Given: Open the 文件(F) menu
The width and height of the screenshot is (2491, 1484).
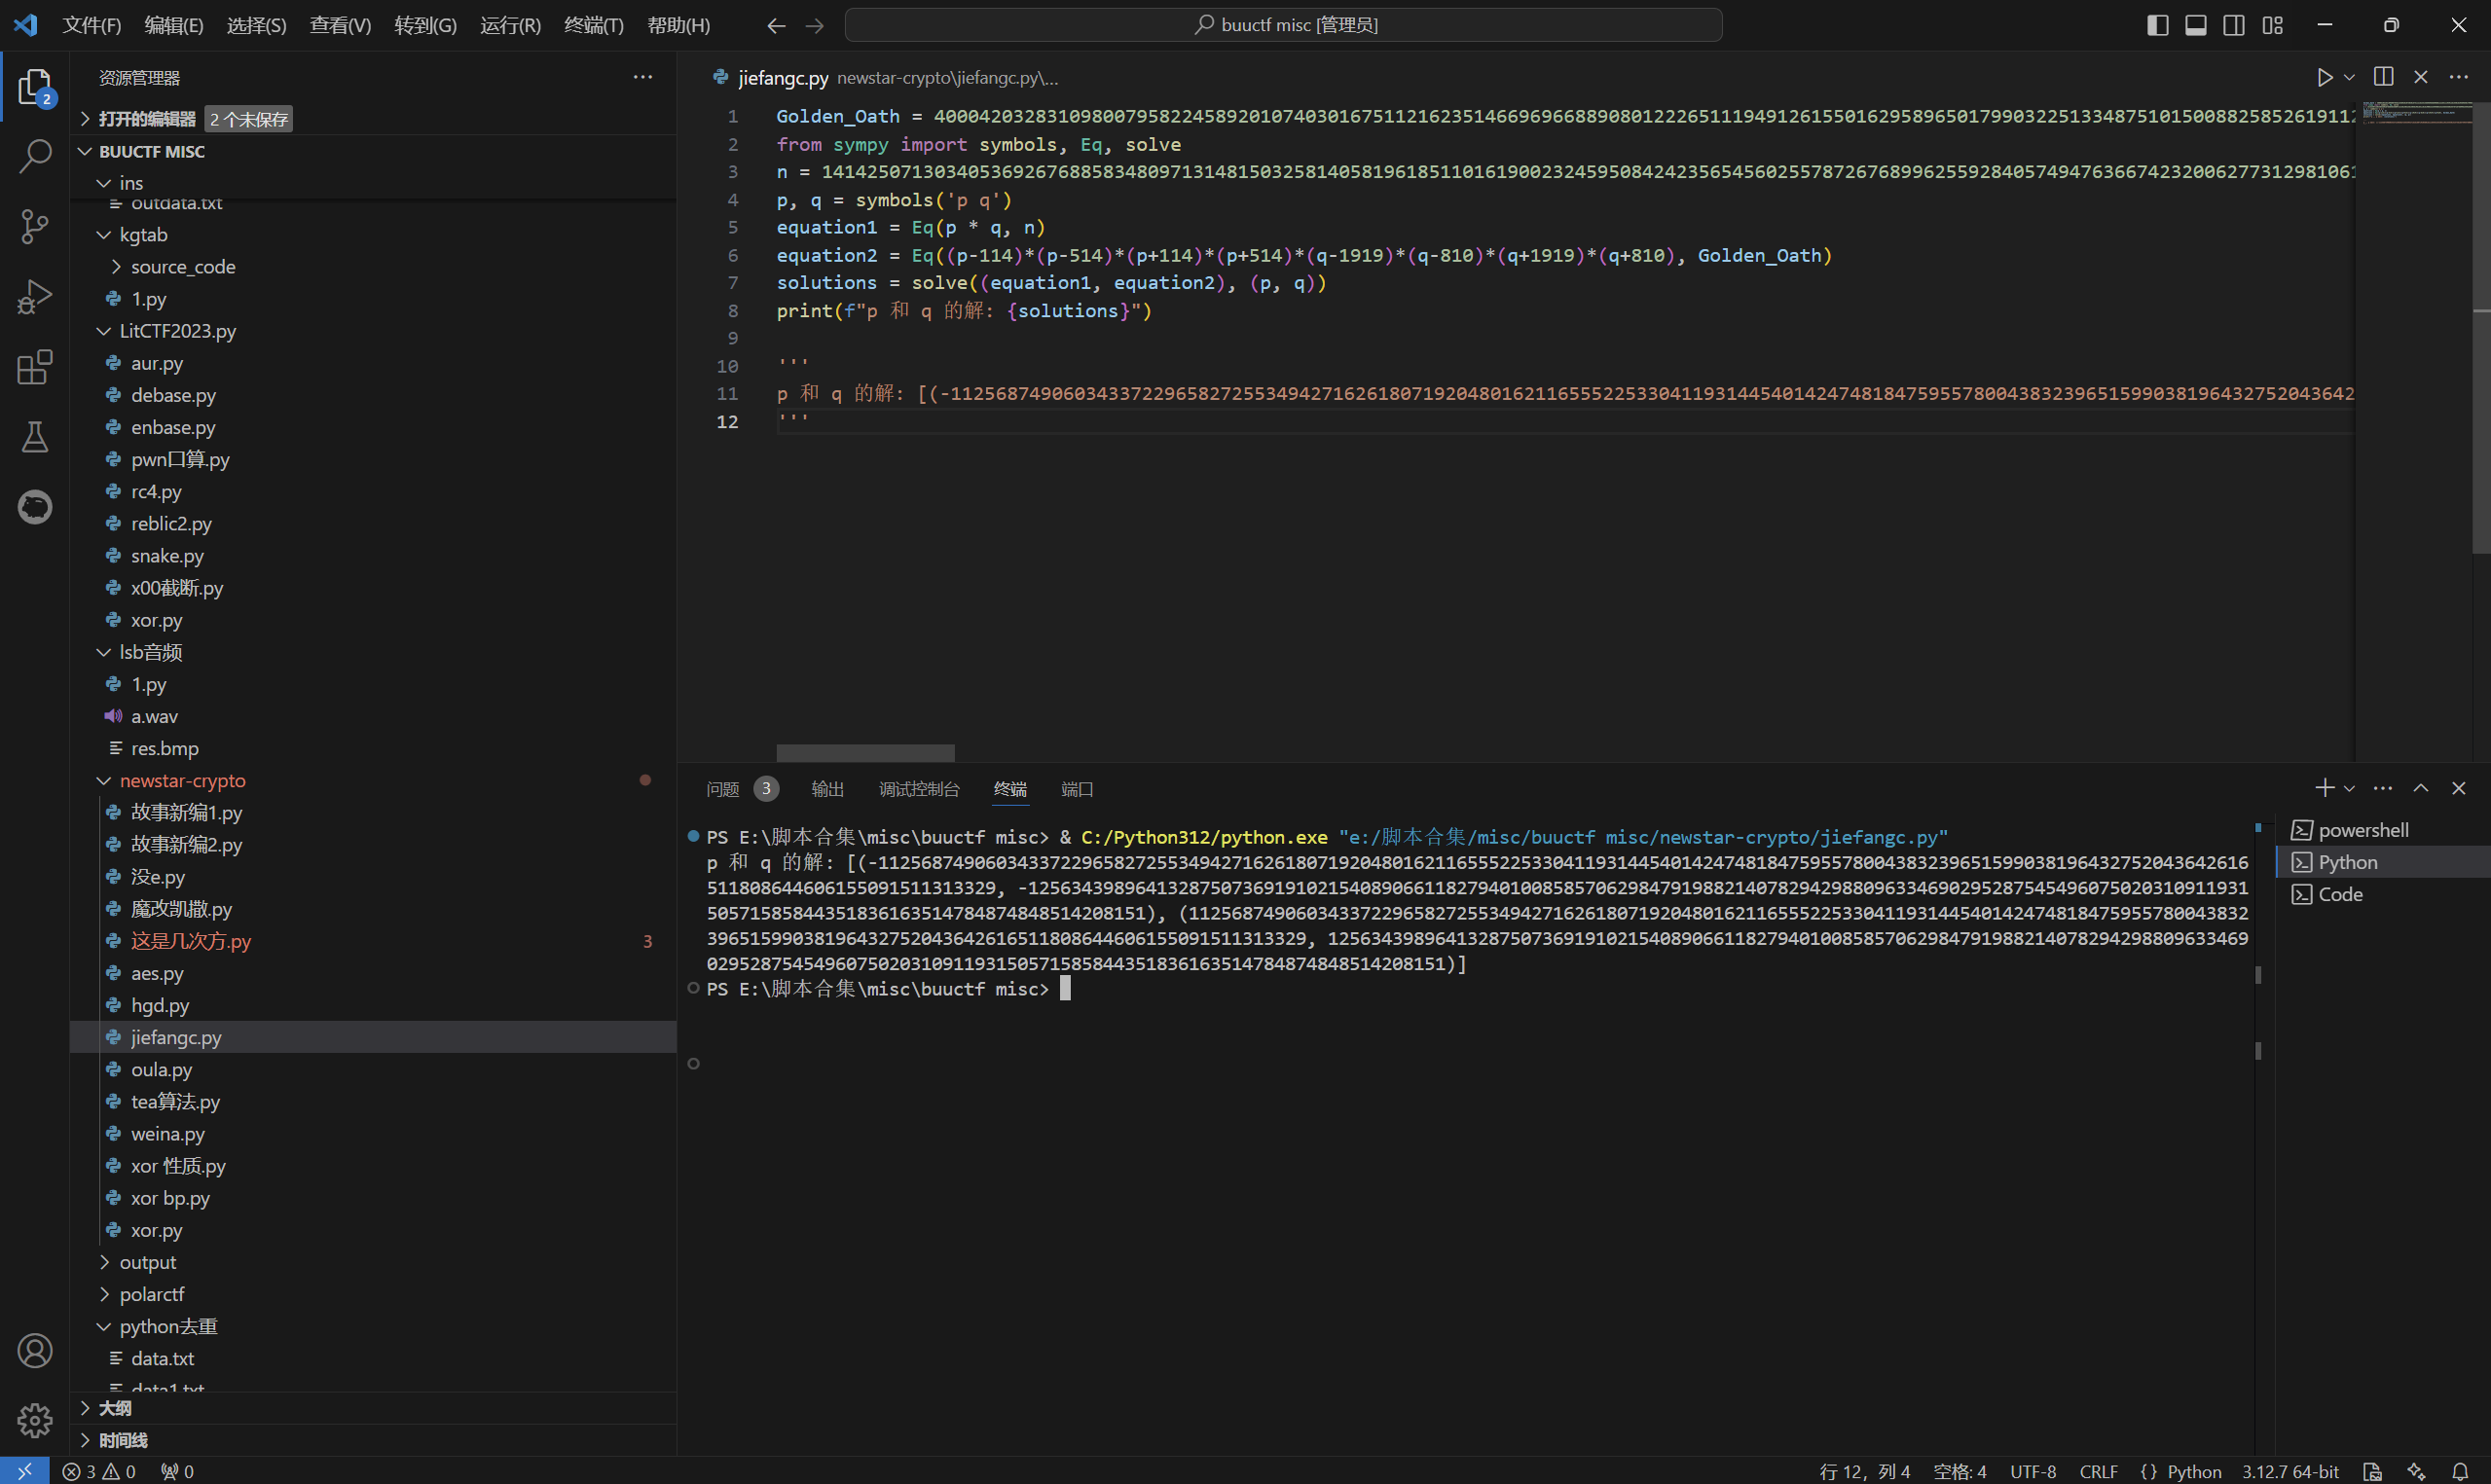Looking at the screenshot, I should (91, 25).
